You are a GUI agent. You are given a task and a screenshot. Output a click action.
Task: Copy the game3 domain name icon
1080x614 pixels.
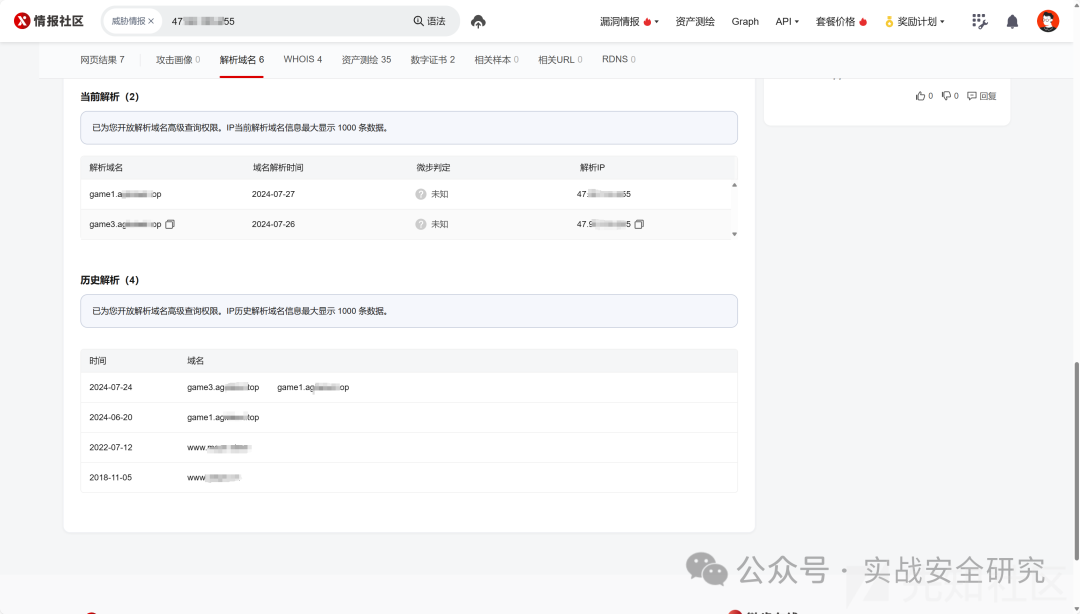tap(169, 224)
